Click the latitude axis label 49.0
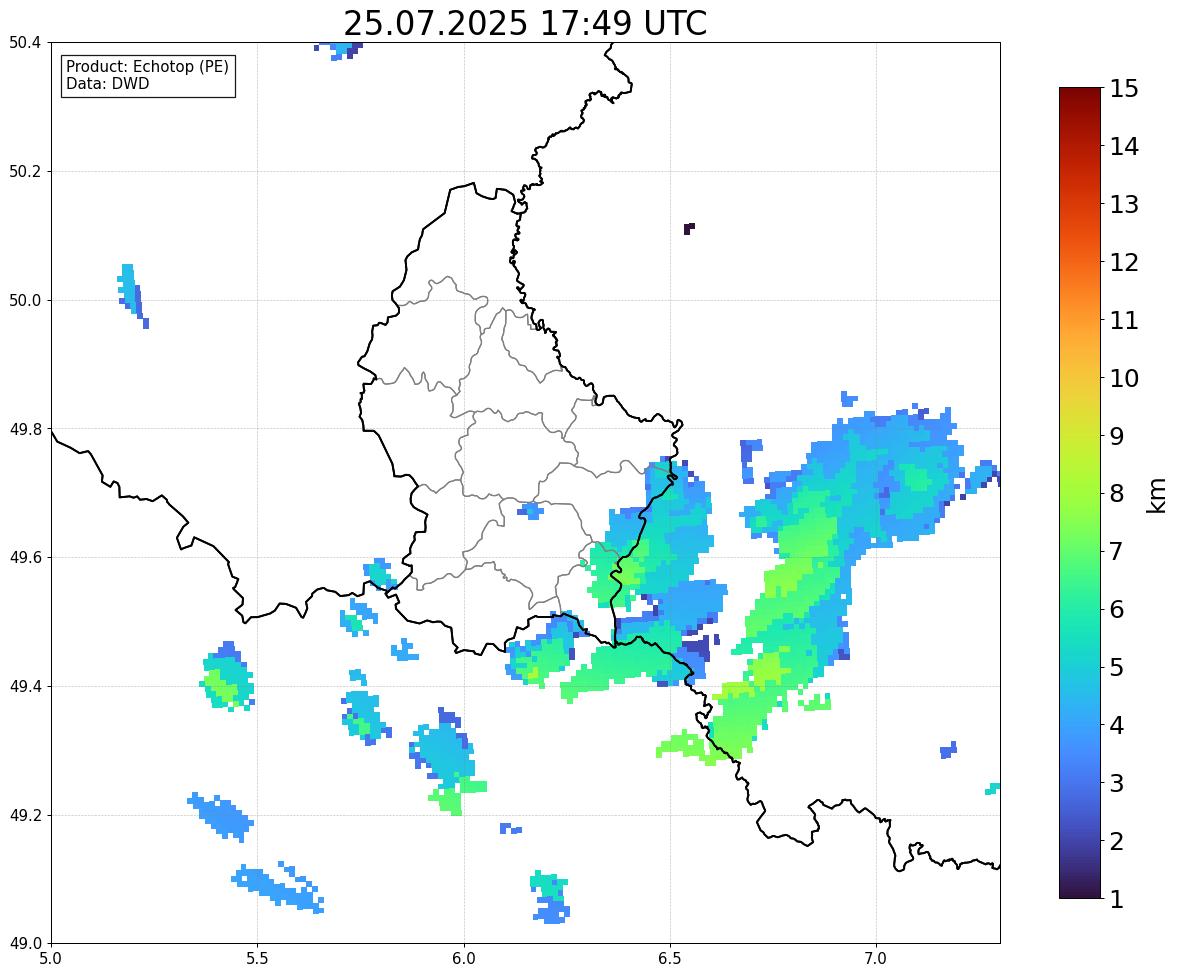Image resolution: width=1178 pixels, height=976 pixels. pyautogui.click(x=25, y=944)
